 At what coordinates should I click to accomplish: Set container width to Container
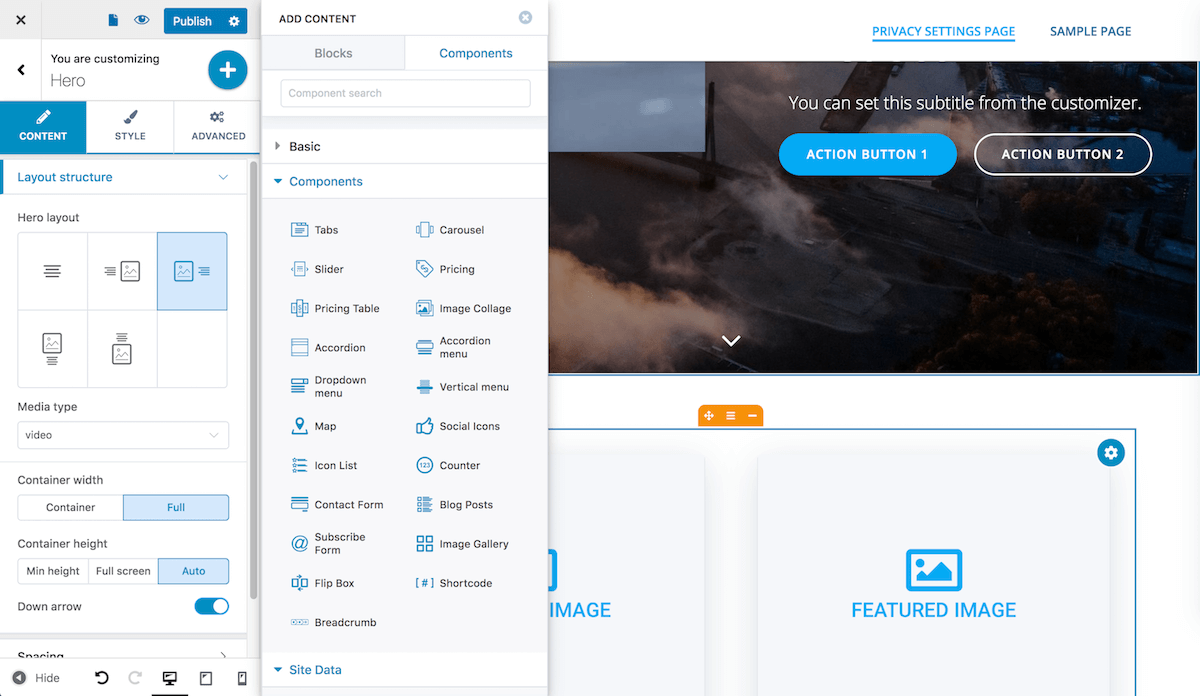coord(71,507)
